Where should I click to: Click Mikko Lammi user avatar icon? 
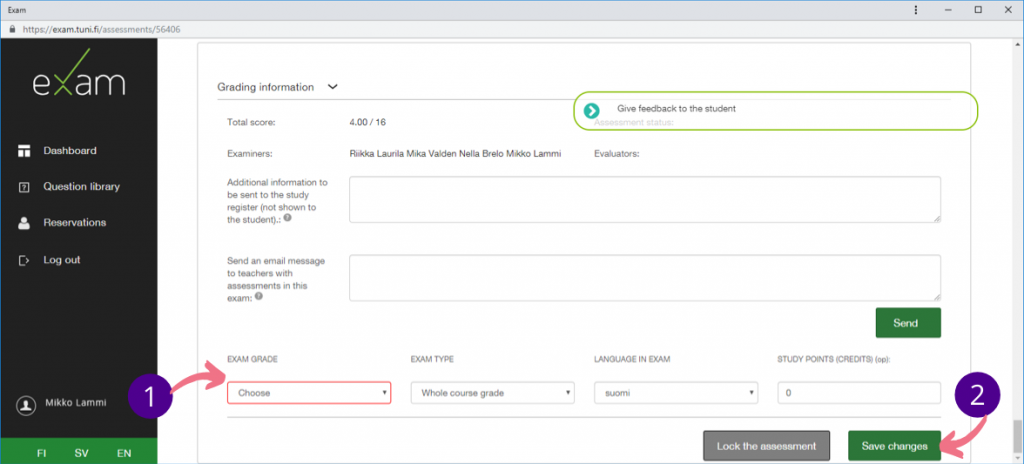(26, 405)
